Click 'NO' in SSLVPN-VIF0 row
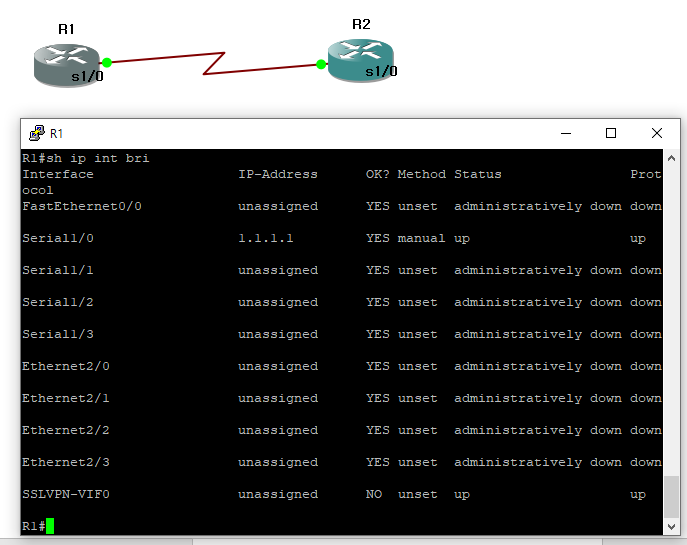The image size is (687, 545). (374, 494)
